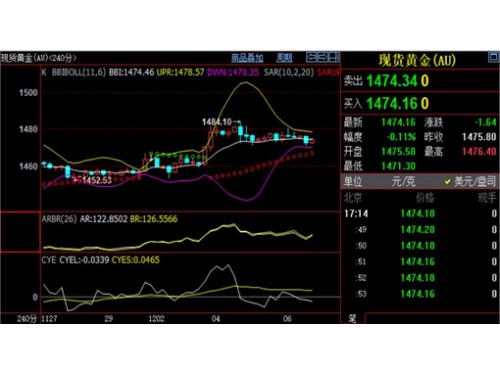
Task: Click the second chart layout icon
Action: tap(322, 57)
